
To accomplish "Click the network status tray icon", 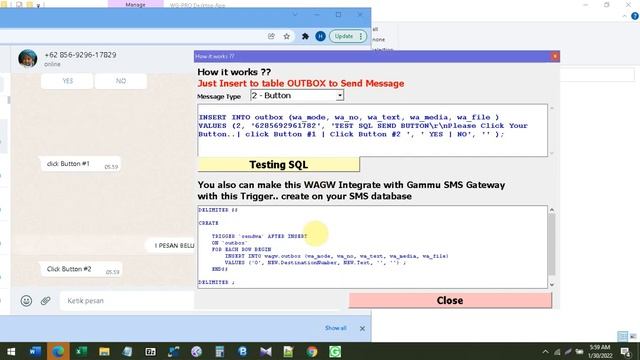I will click(x=557, y=351).
